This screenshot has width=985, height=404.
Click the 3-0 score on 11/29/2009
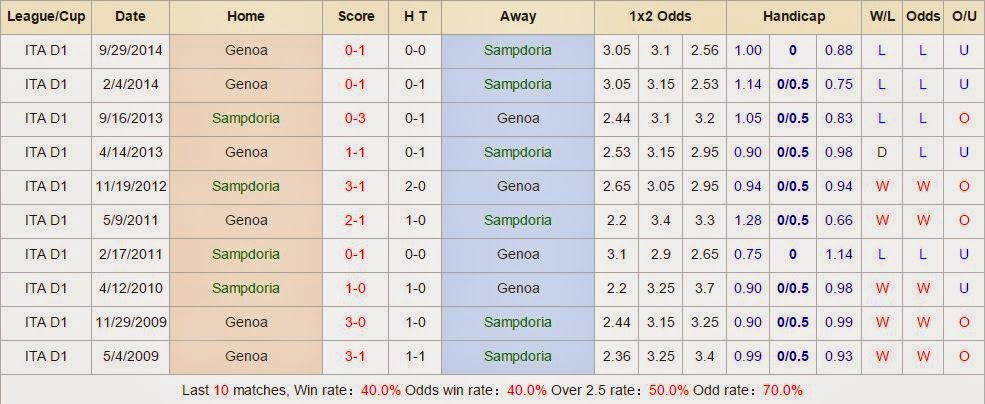pyautogui.click(x=355, y=322)
